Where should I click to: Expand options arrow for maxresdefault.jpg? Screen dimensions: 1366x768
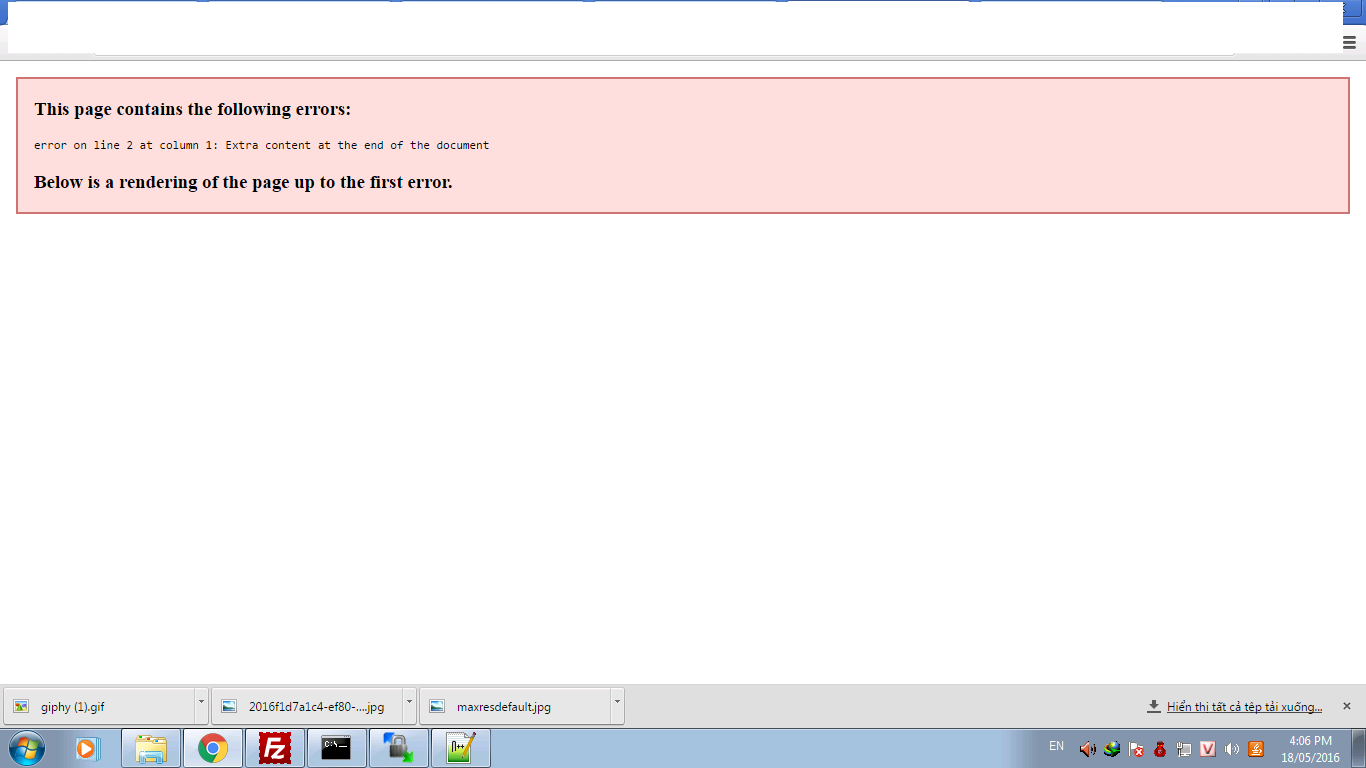pos(617,705)
